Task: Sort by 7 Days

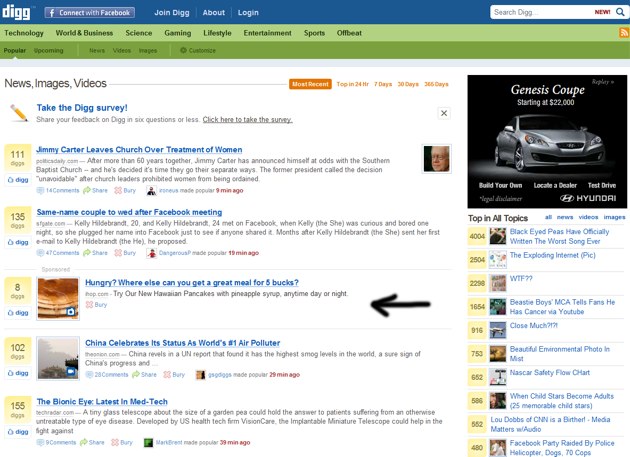Action: coord(383,84)
